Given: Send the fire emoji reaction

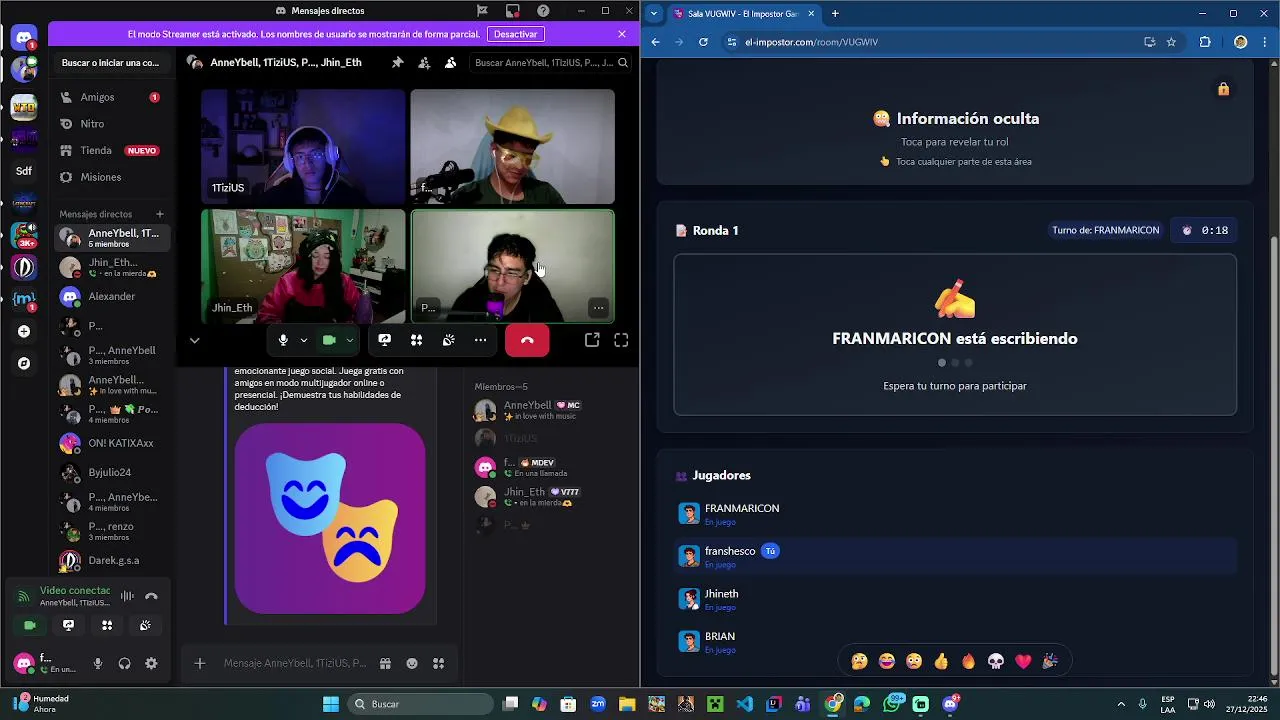Looking at the screenshot, I should coord(968,661).
